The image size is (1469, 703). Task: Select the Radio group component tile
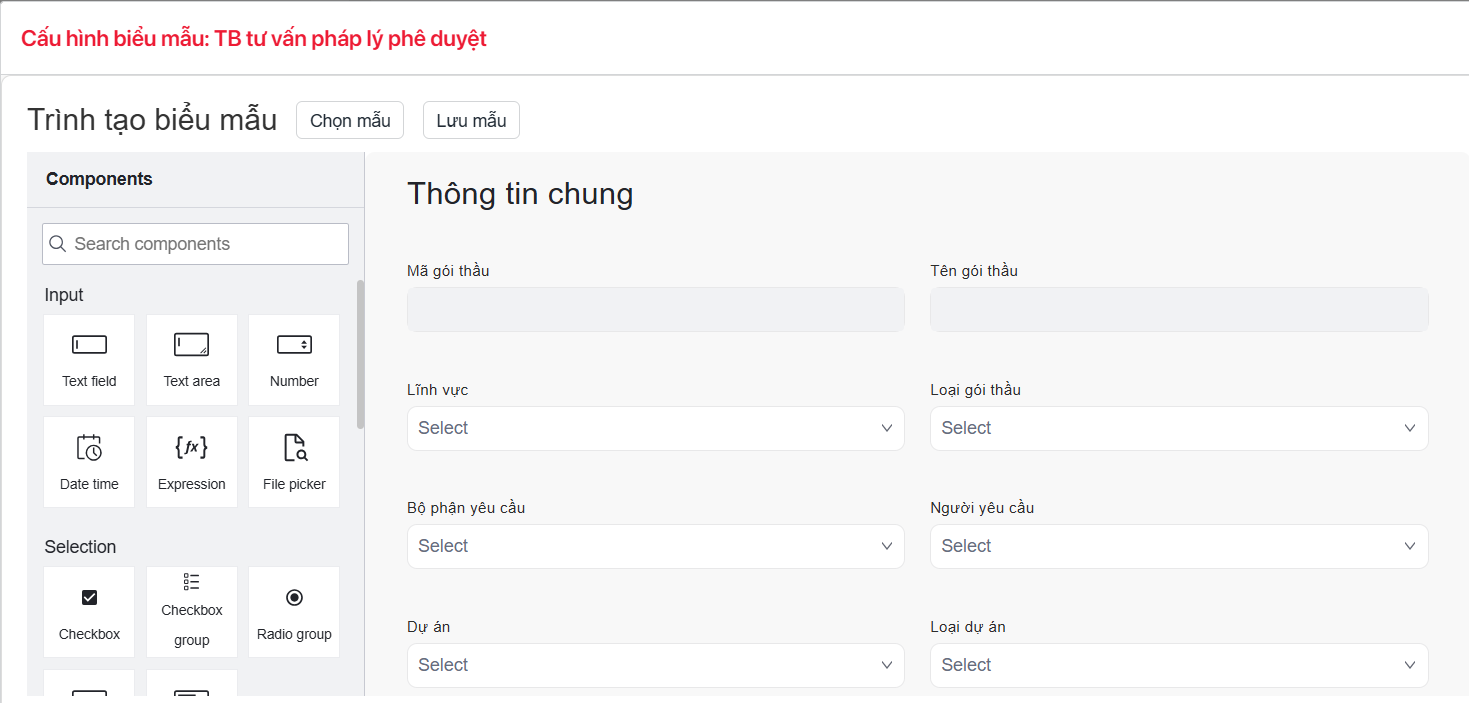click(294, 612)
